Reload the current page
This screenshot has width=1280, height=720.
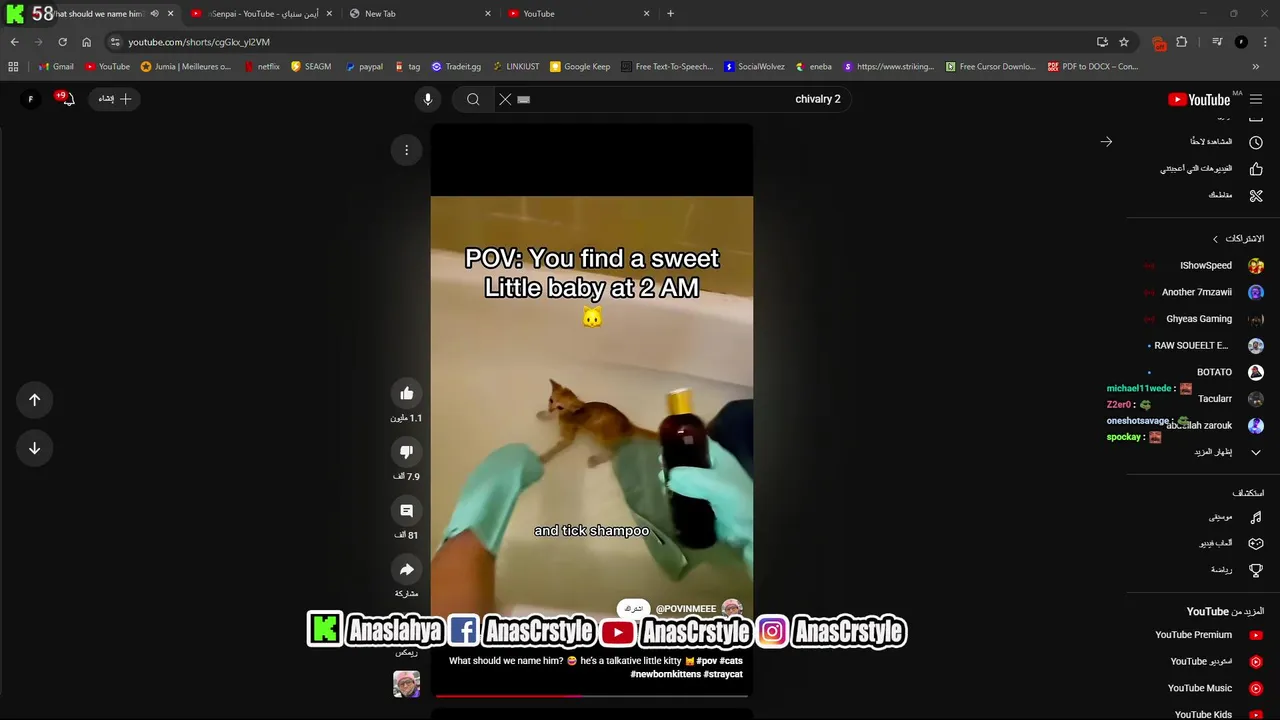click(x=62, y=42)
